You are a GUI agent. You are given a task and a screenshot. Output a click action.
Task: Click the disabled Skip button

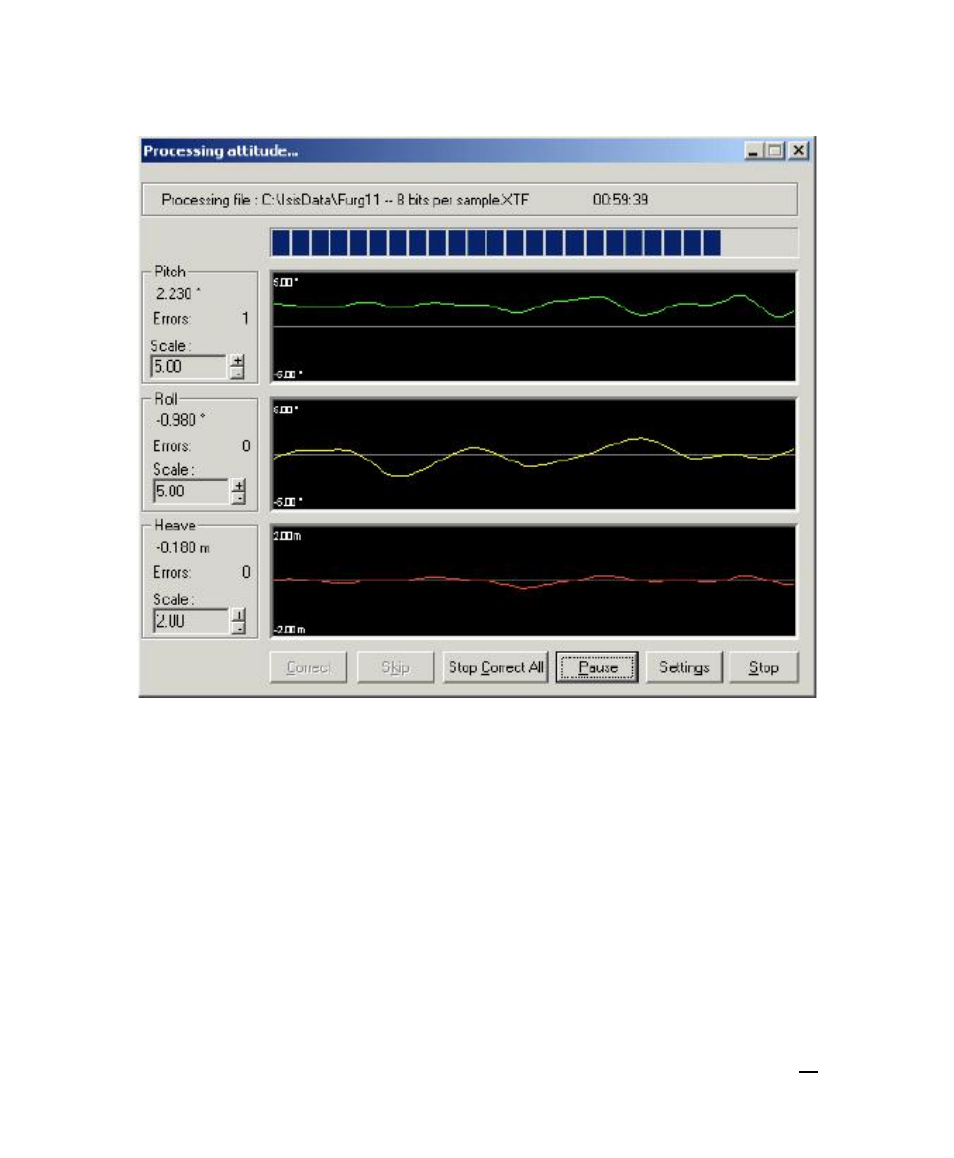point(395,667)
